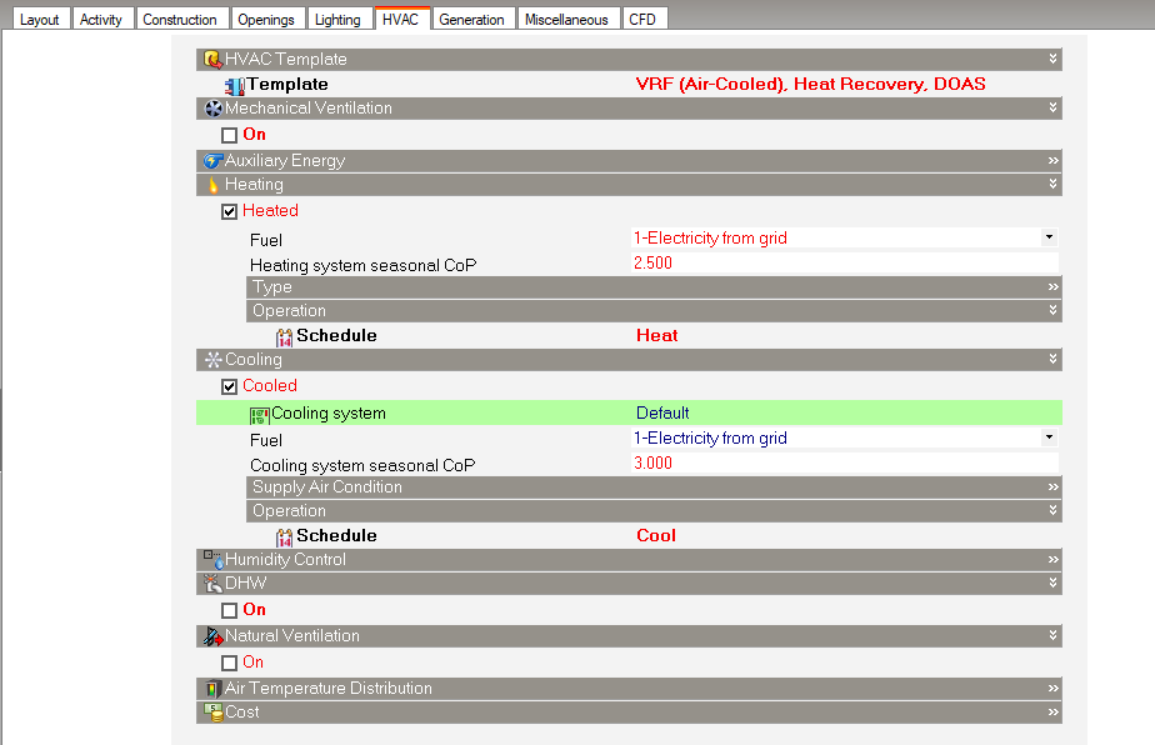1155x745 pixels.
Task: Click the Cooling snowflake icon
Action: 213,360
